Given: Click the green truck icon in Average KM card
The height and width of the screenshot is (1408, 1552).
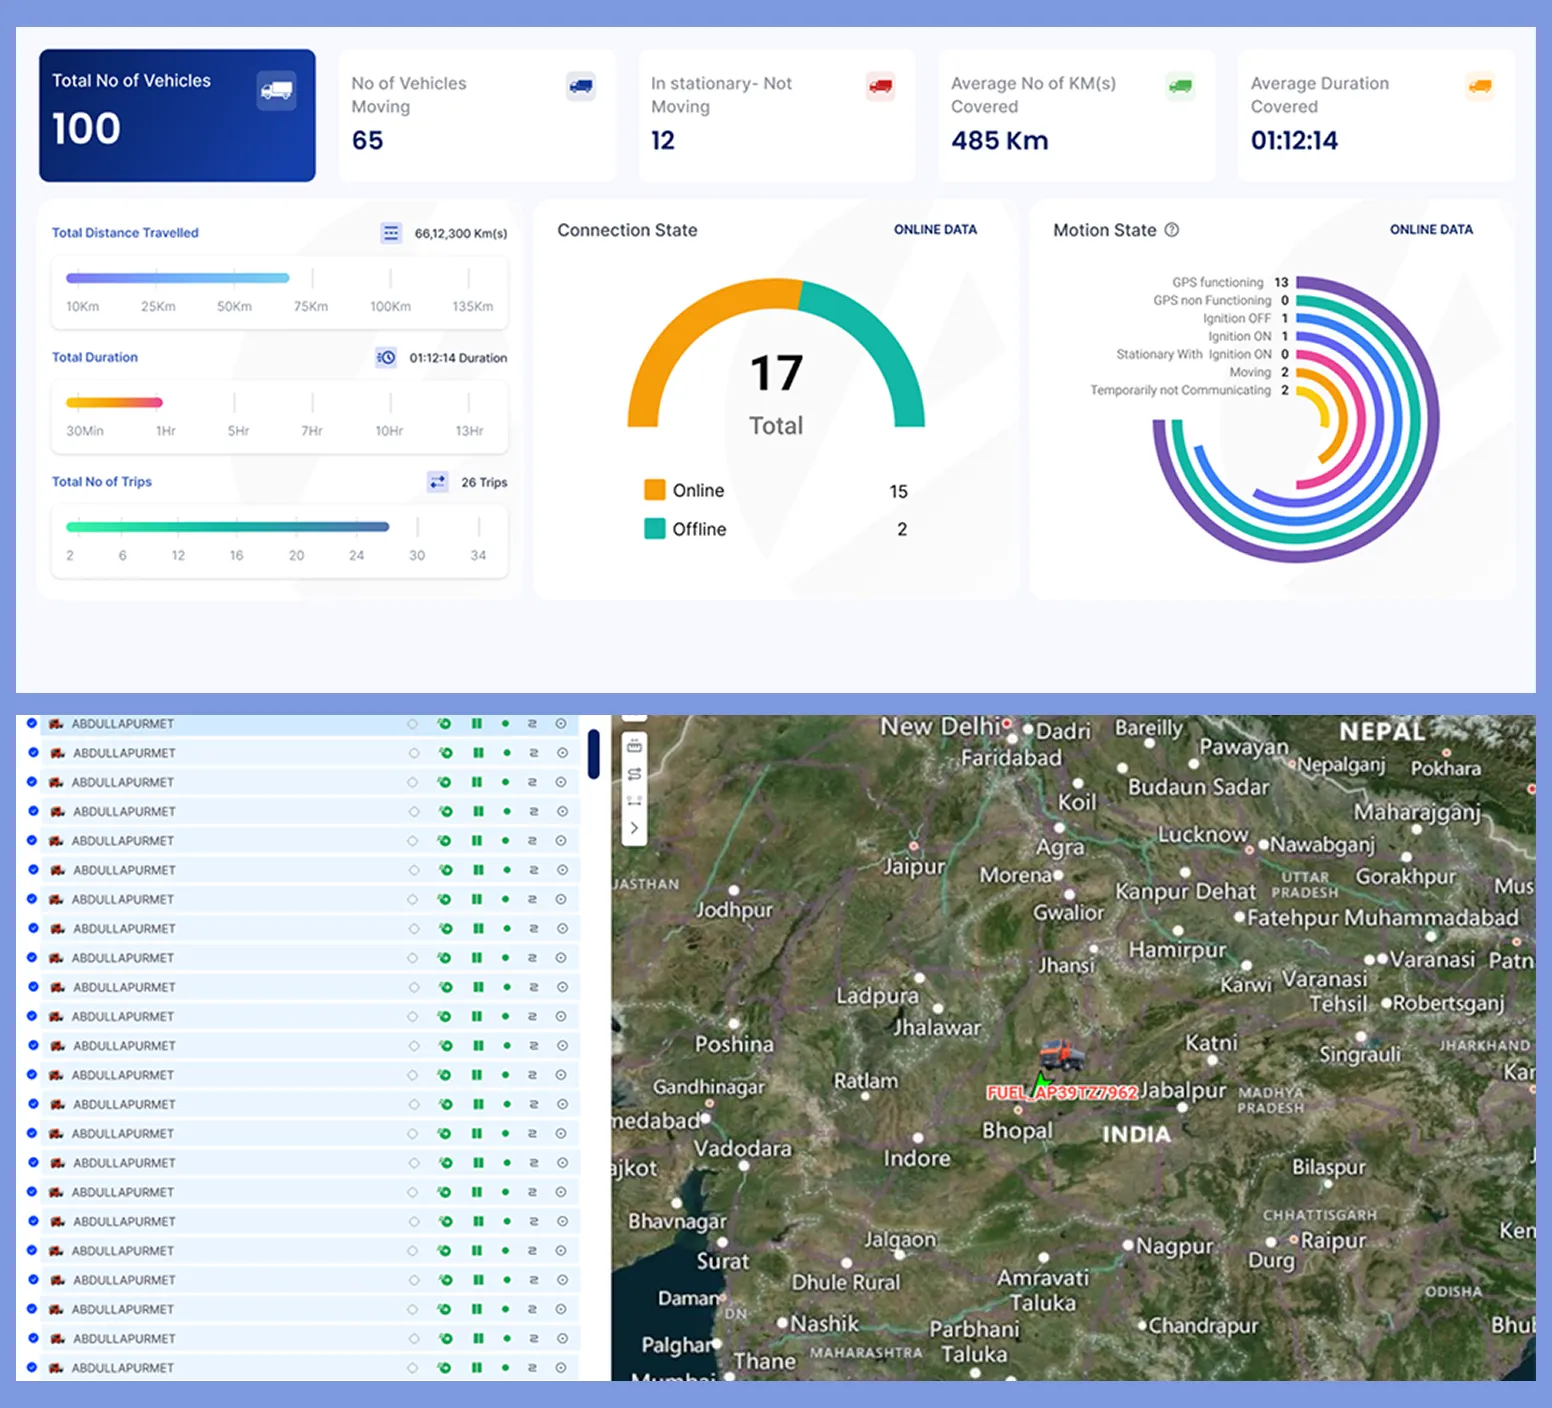Looking at the screenshot, I should point(1180,87).
